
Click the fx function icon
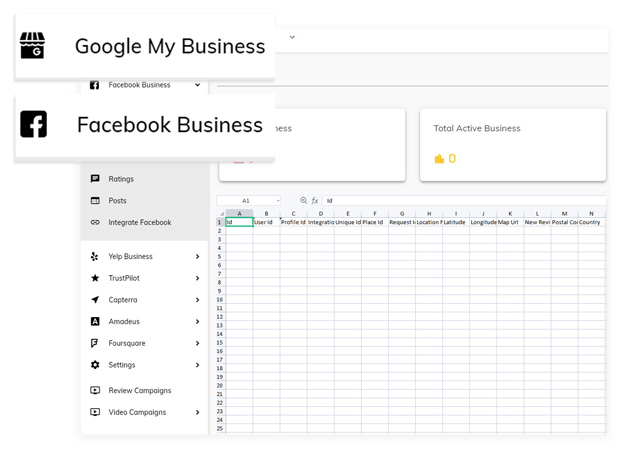tap(315, 201)
